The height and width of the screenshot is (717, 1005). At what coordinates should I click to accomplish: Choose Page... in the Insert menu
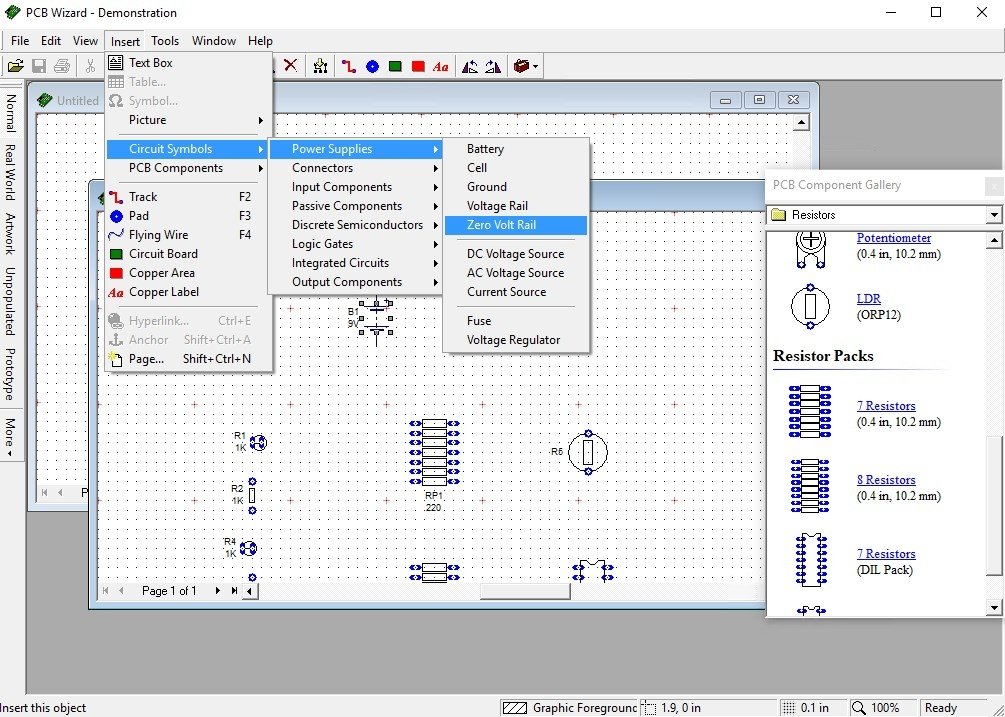pyautogui.click(x=188, y=359)
